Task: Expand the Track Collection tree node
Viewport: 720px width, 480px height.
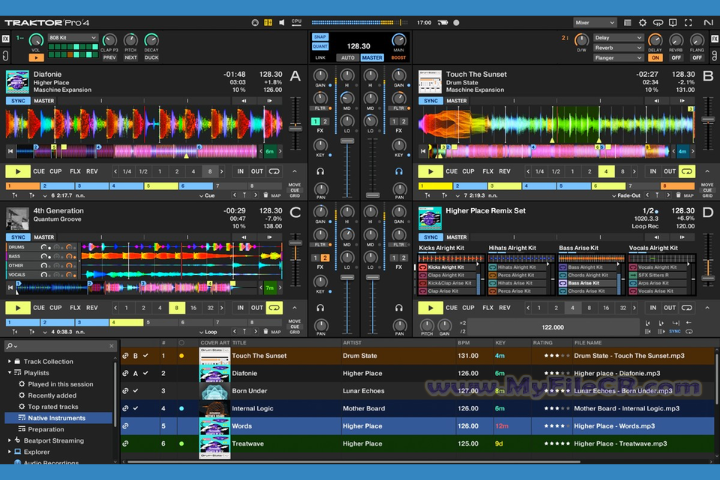Action: [x=9, y=361]
